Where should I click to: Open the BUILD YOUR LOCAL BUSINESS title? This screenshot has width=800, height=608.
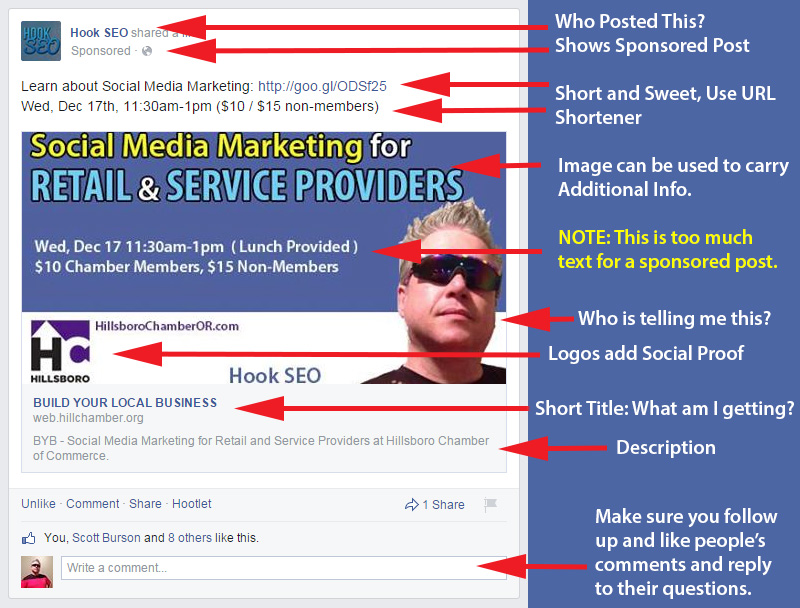pos(125,402)
